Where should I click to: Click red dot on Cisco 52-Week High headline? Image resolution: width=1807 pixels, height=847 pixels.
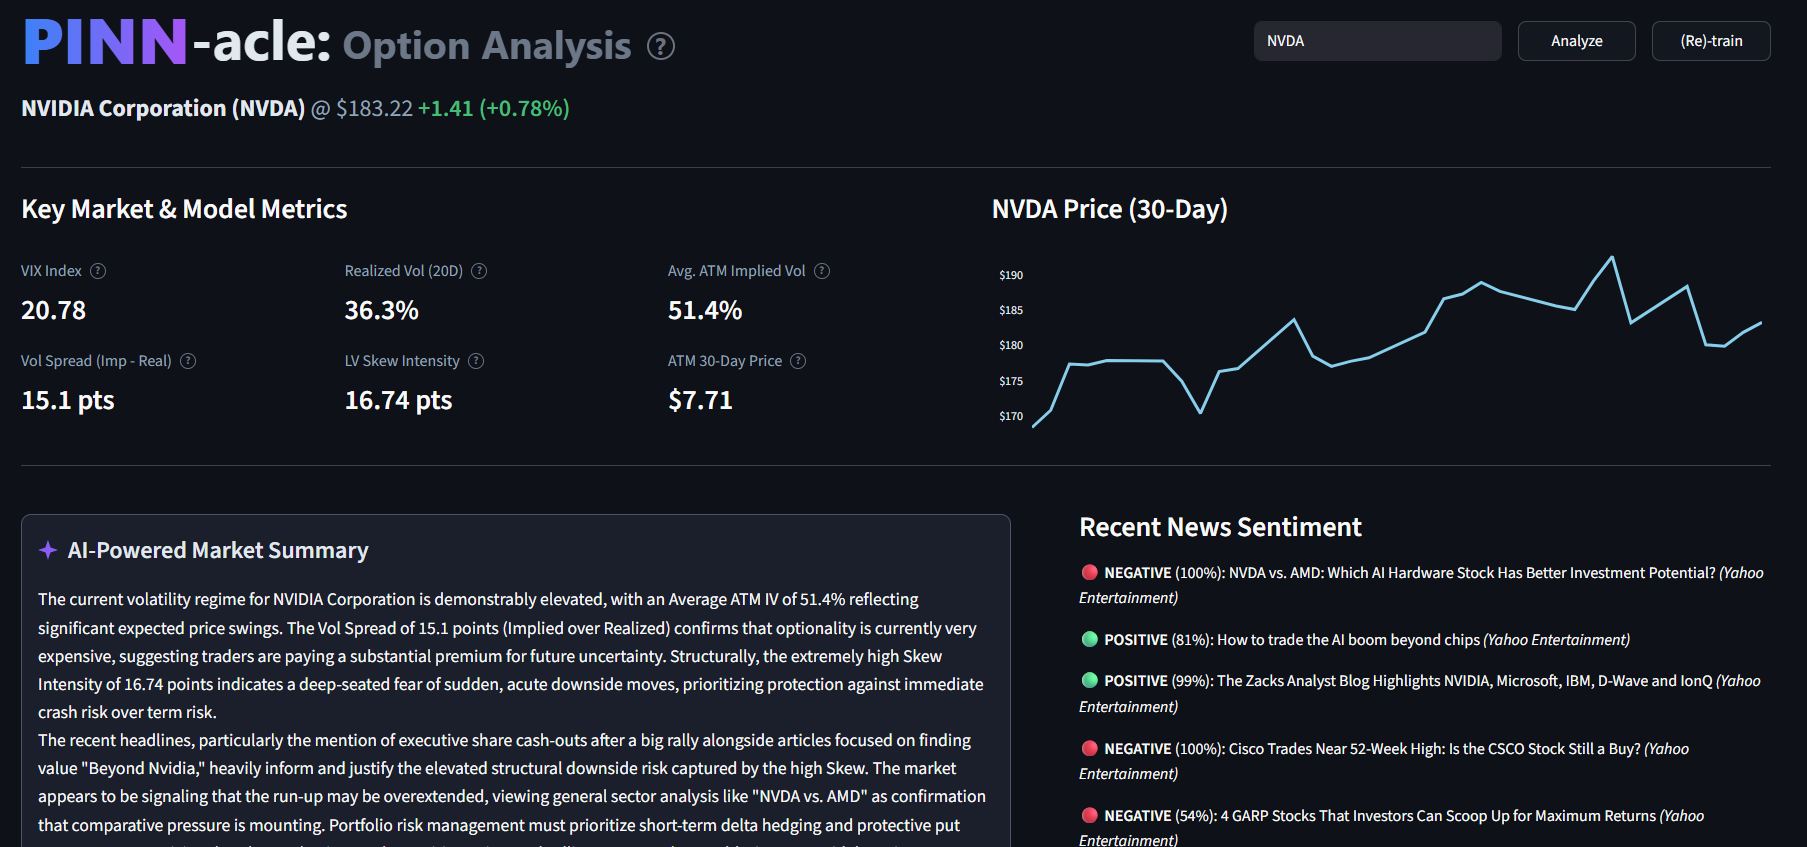[x=1090, y=748]
